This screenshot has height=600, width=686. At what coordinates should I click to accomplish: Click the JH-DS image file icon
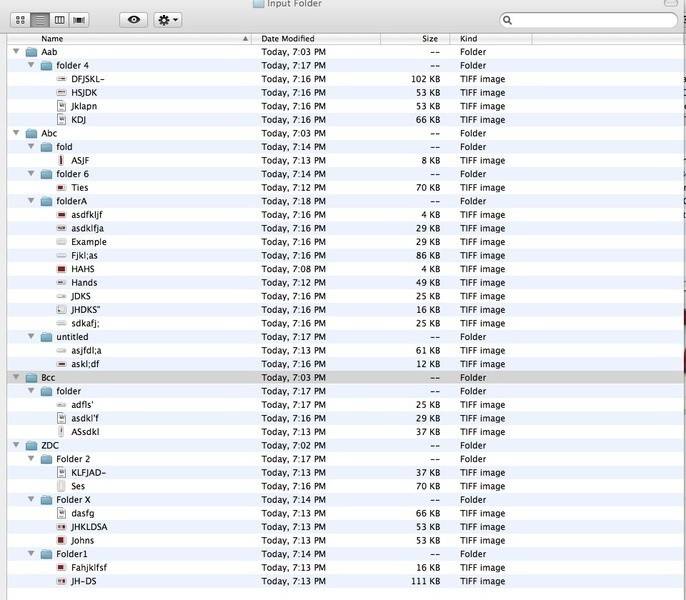[x=62, y=581]
